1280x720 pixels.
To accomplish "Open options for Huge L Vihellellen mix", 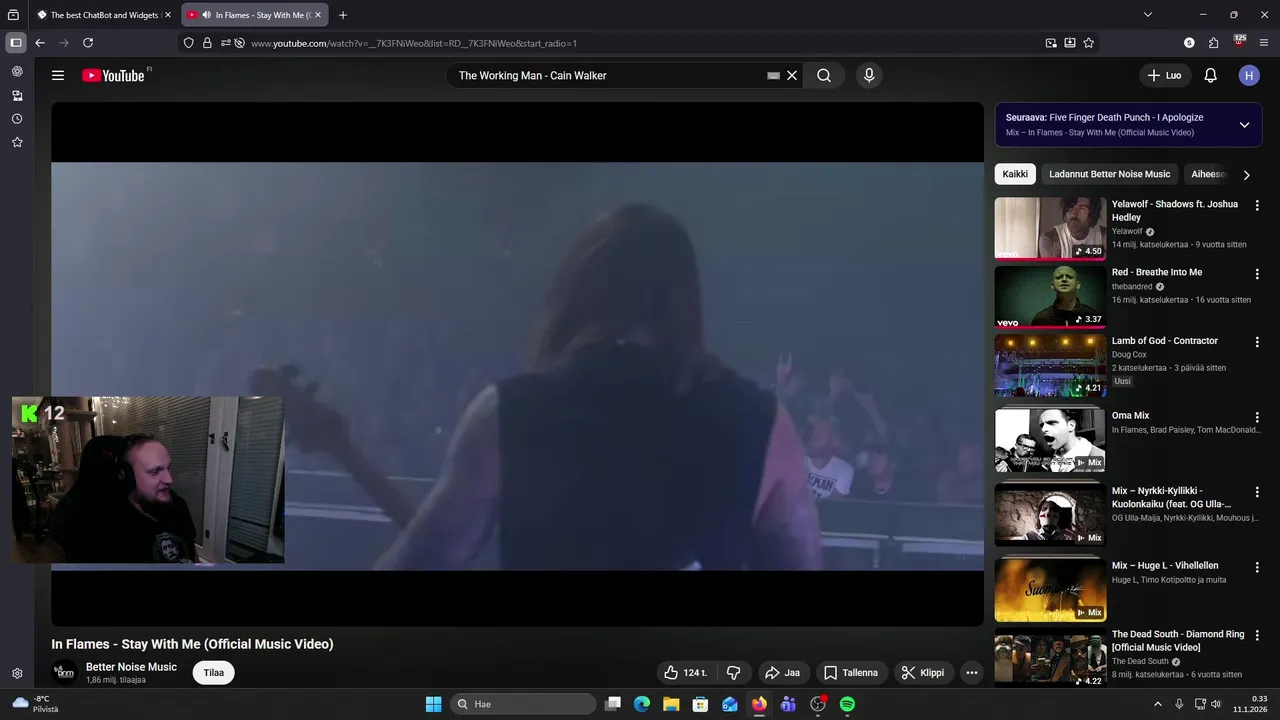I will (x=1257, y=567).
